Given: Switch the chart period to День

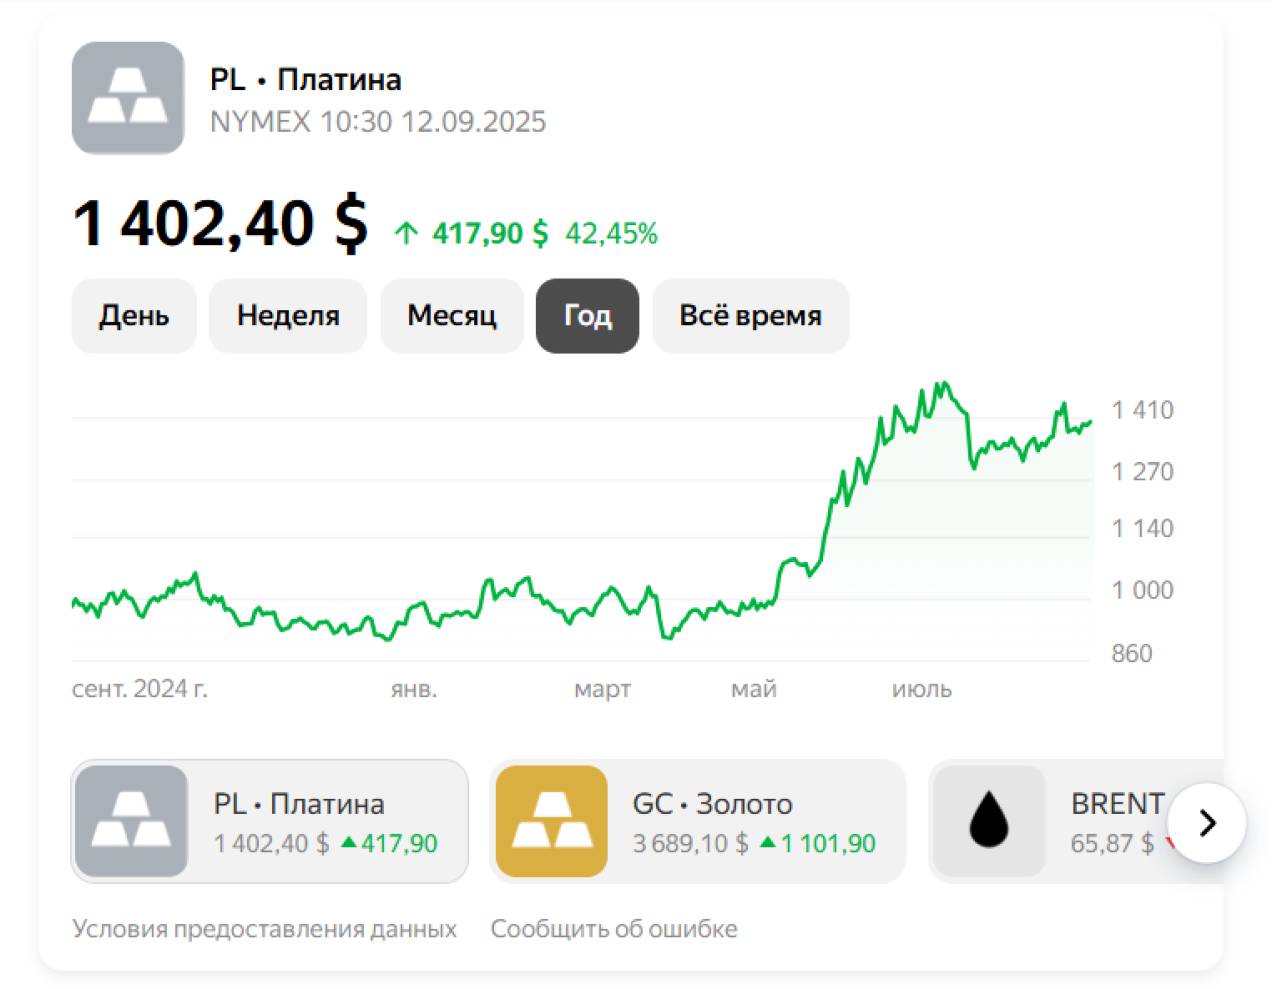Looking at the screenshot, I should pyautogui.click(x=134, y=316).
